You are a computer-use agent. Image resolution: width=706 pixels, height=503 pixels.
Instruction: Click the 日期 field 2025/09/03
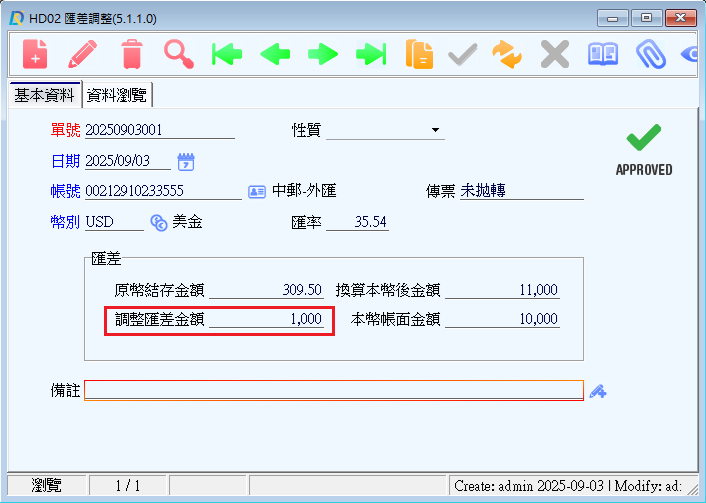click(128, 161)
